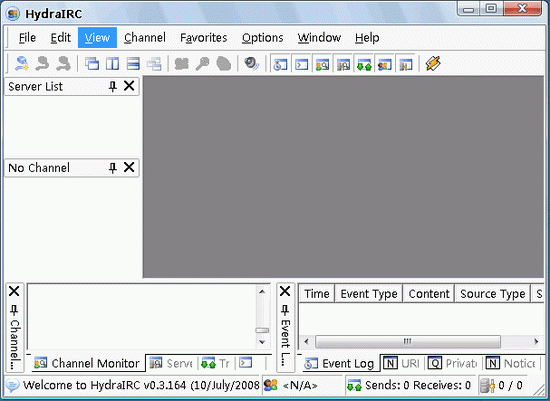The height and width of the screenshot is (401, 550).
Task: Tile windows stacked horizontally via toolbar
Action: (133, 64)
